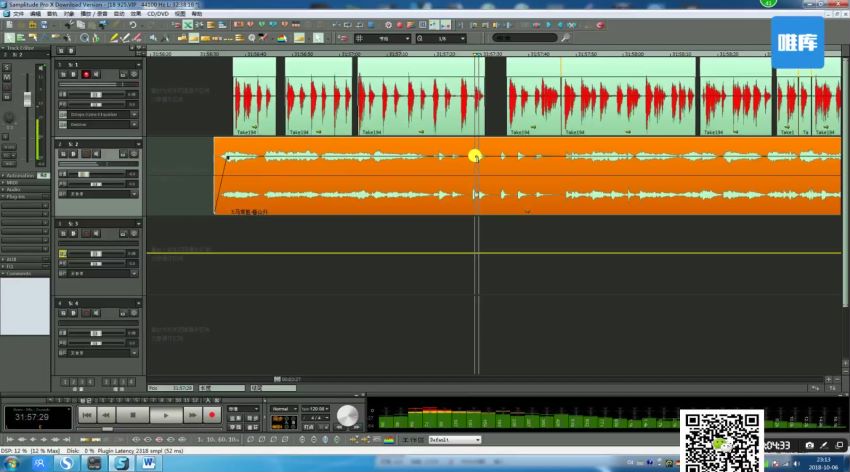The image size is (850, 472).
Task: Save the project with the floppy disk icon
Action: coord(44,25)
